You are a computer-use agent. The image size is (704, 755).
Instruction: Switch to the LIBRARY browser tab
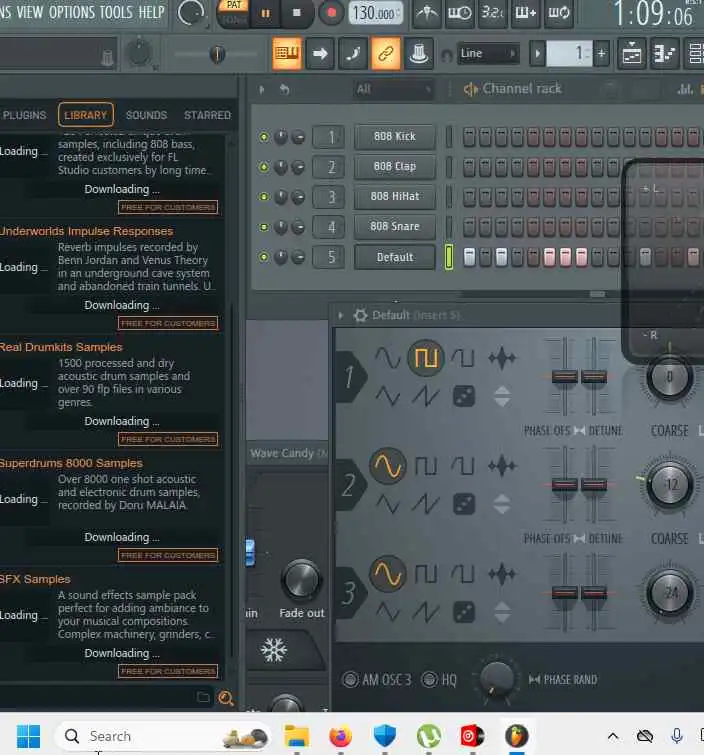click(86, 115)
